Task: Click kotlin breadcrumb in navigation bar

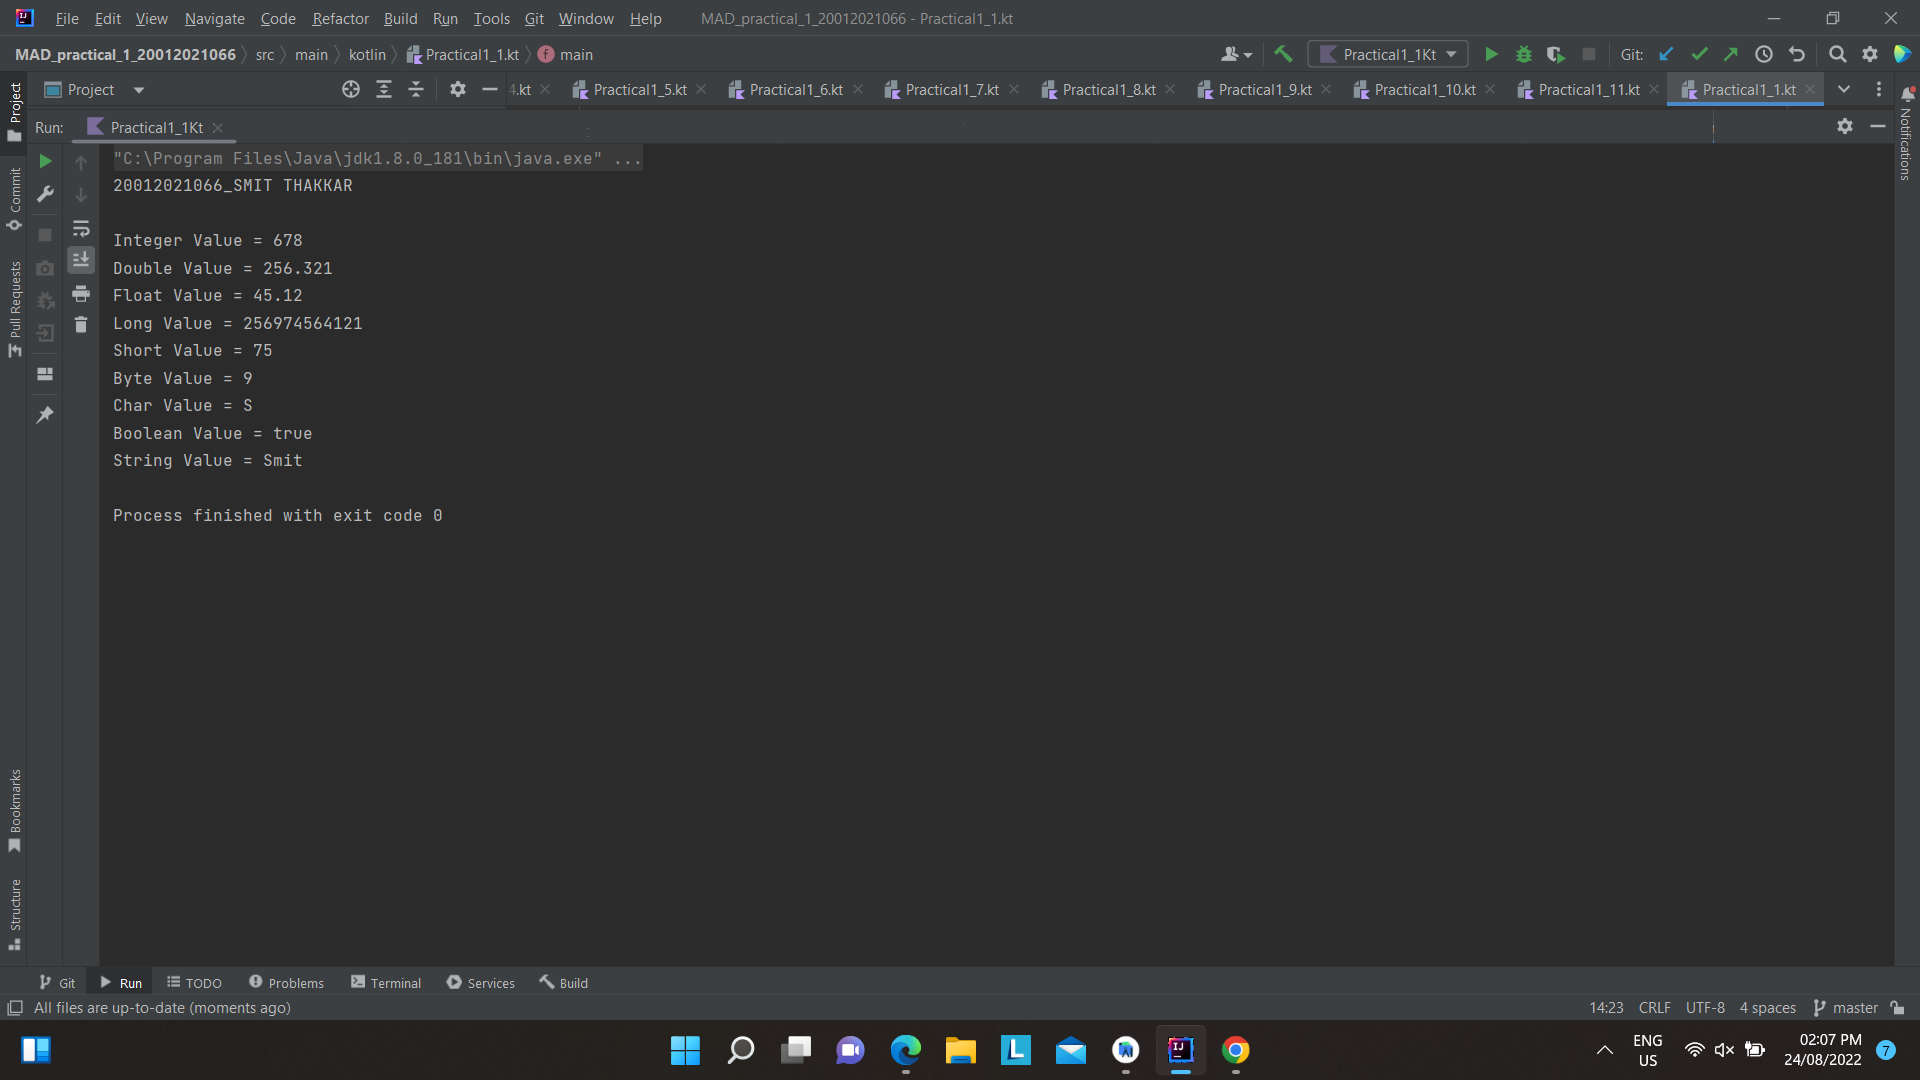Action: (x=367, y=55)
